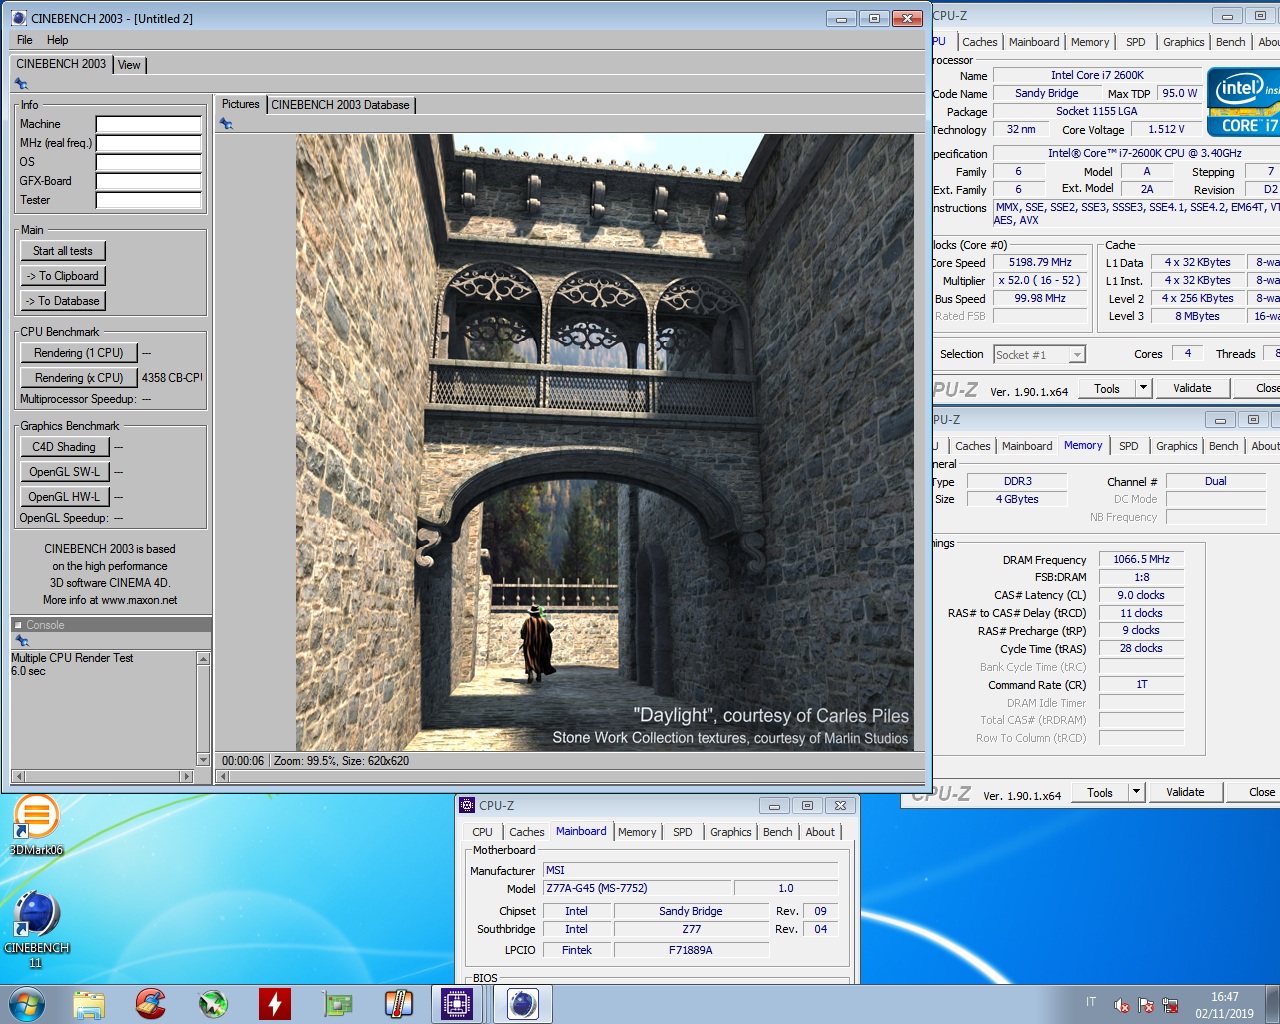Open Bench tab in Memory CPU-Z window
The width and height of the screenshot is (1280, 1024).
pyautogui.click(x=1223, y=446)
